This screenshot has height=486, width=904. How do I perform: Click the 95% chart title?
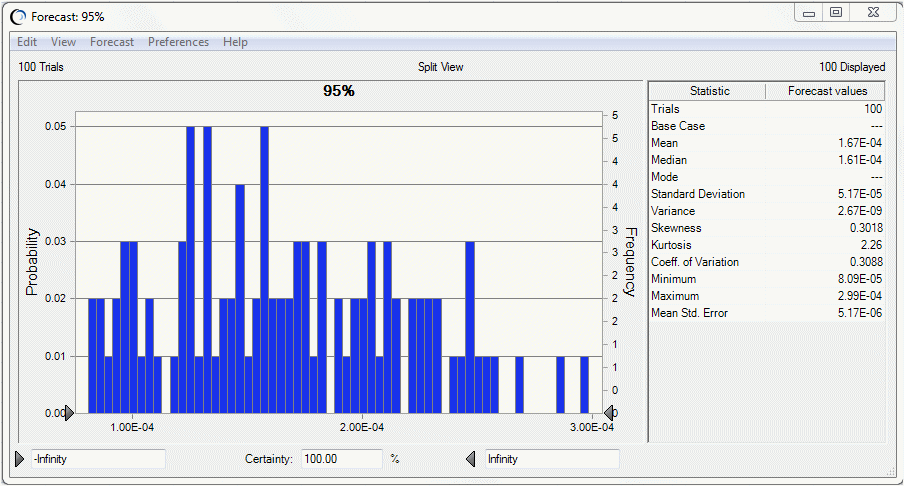pos(339,91)
